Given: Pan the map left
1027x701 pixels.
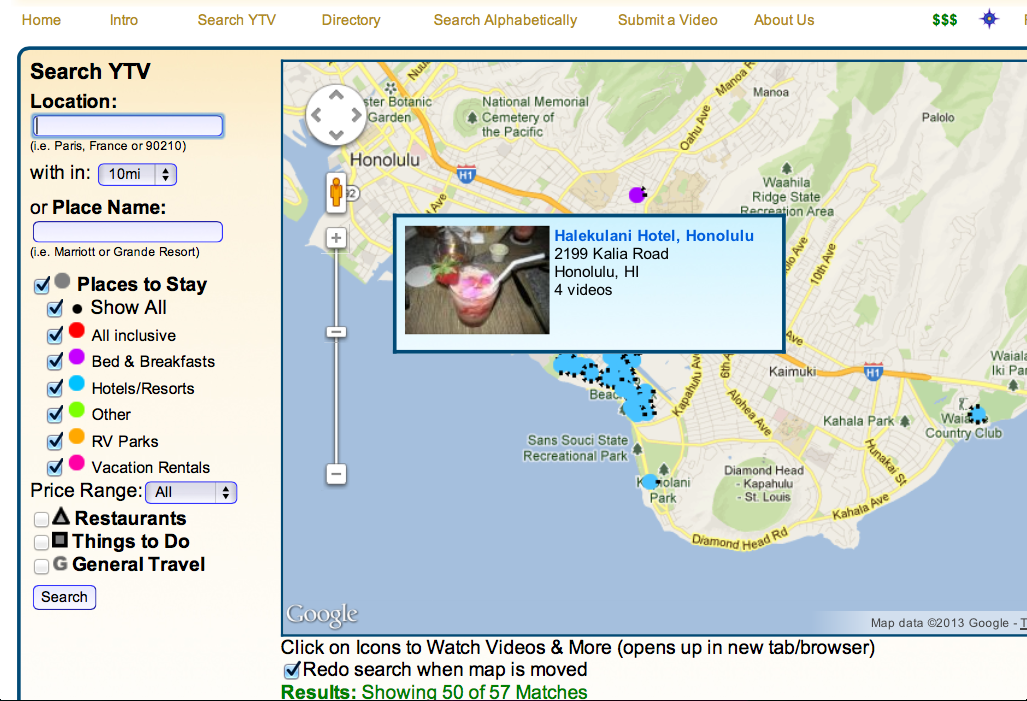Looking at the screenshot, I should click(316, 115).
